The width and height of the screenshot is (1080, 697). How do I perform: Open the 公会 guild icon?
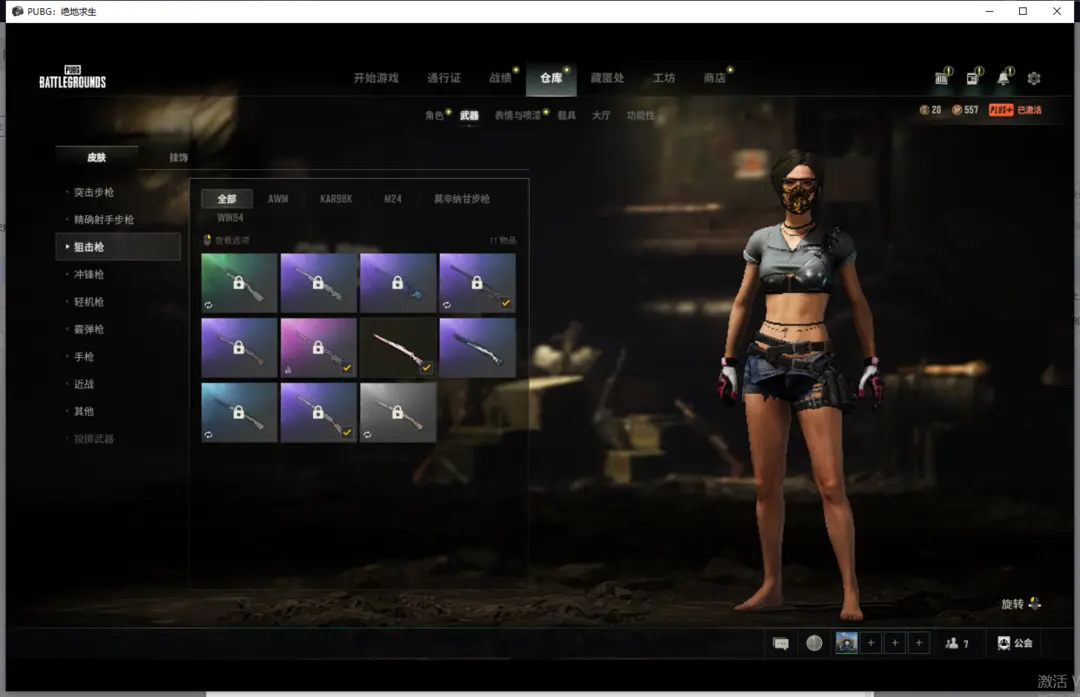[x=1015, y=643]
